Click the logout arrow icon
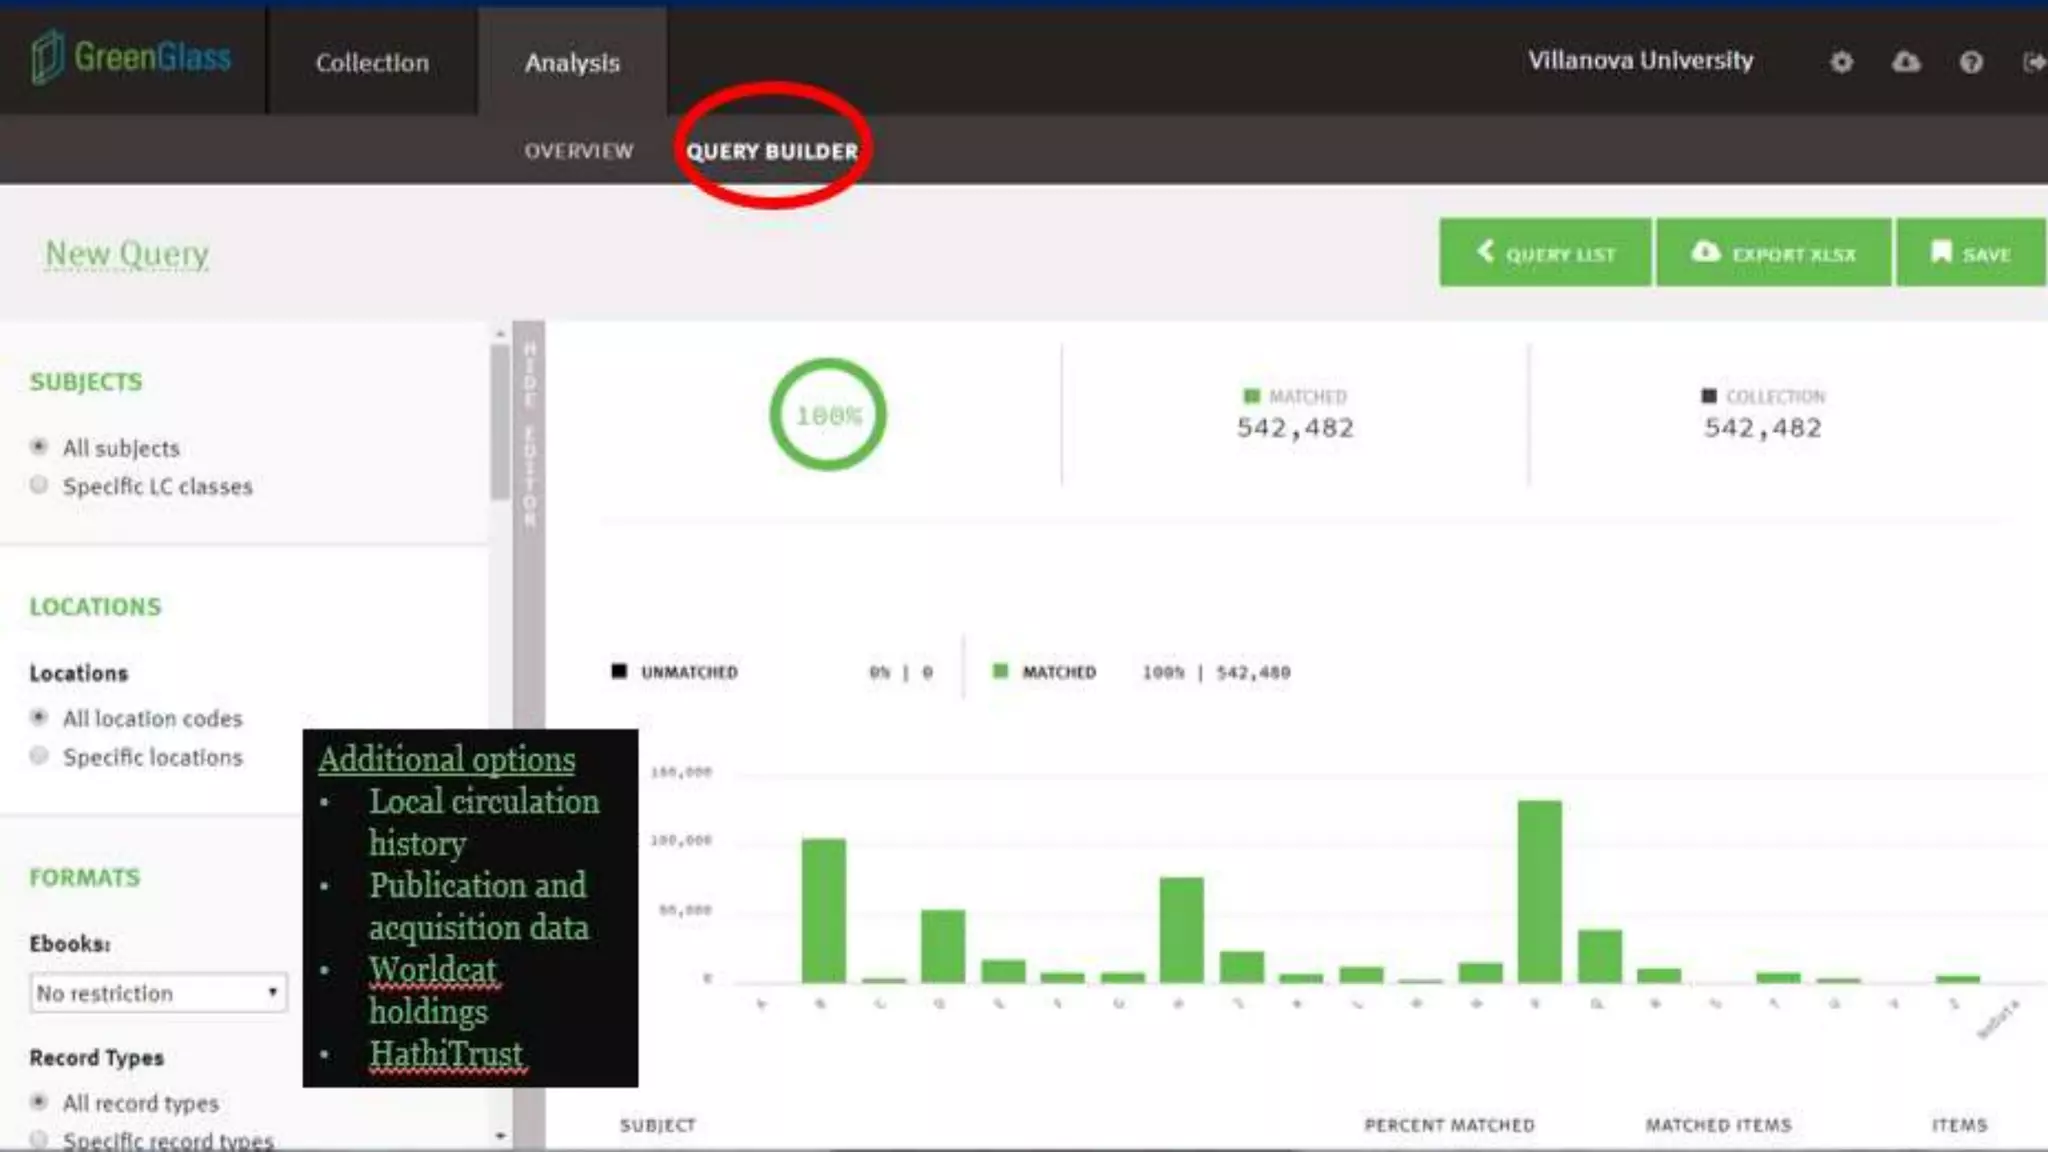Image resolution: width=2048 pixels, height=1152 pixels. tap(2033, 63)
